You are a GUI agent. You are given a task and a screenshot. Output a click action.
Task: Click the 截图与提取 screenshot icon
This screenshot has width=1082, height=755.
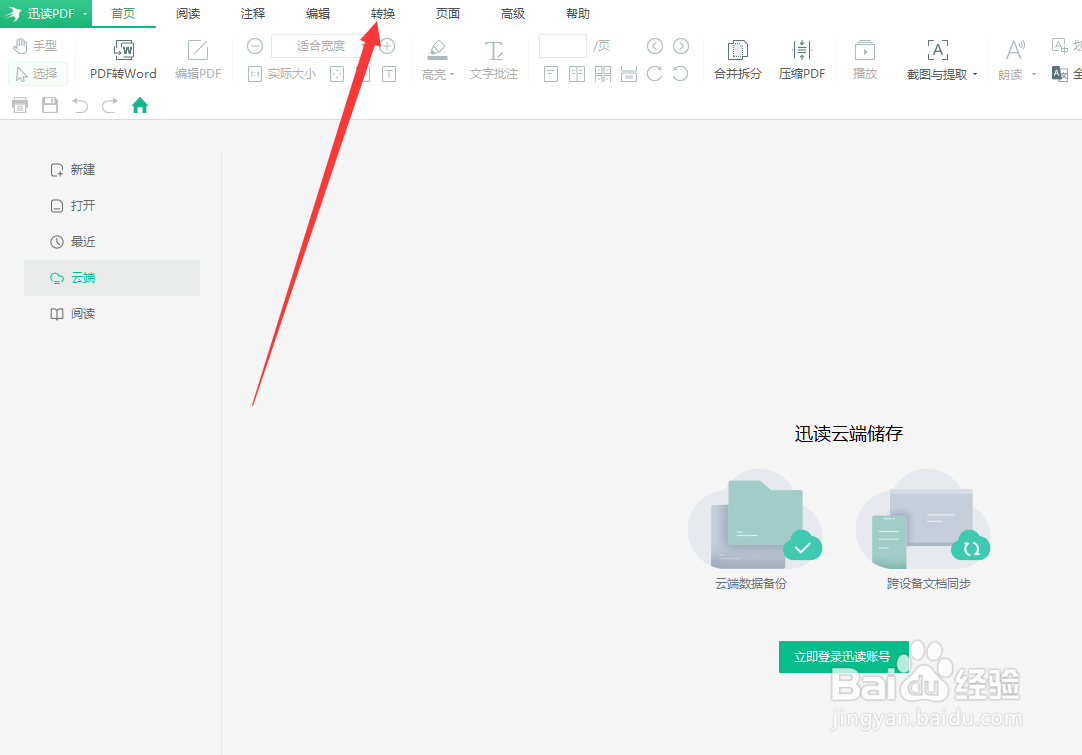click(x=937, y=50)
